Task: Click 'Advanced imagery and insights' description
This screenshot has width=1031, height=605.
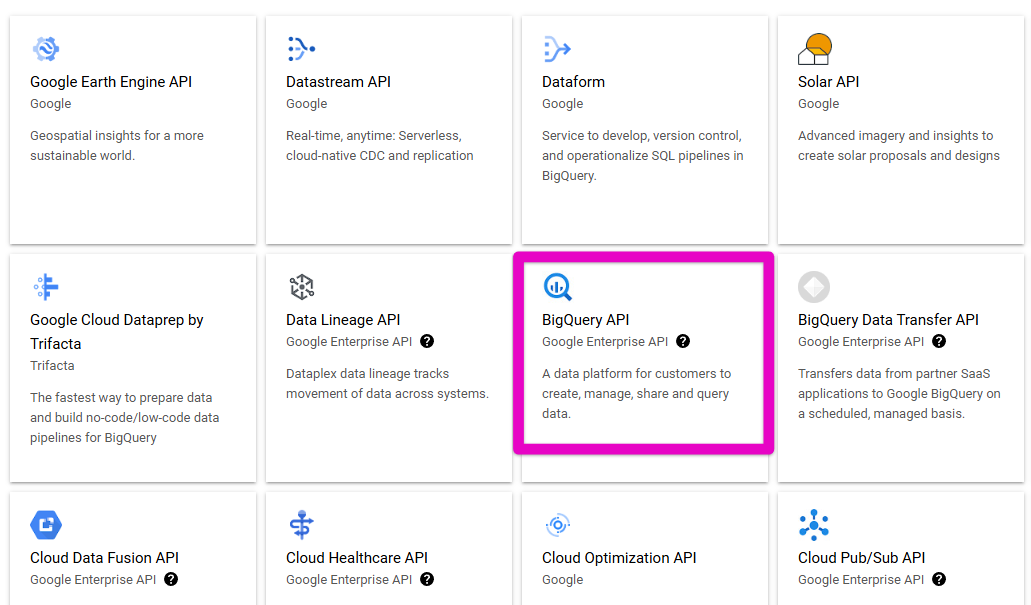Action: point(899,145)
